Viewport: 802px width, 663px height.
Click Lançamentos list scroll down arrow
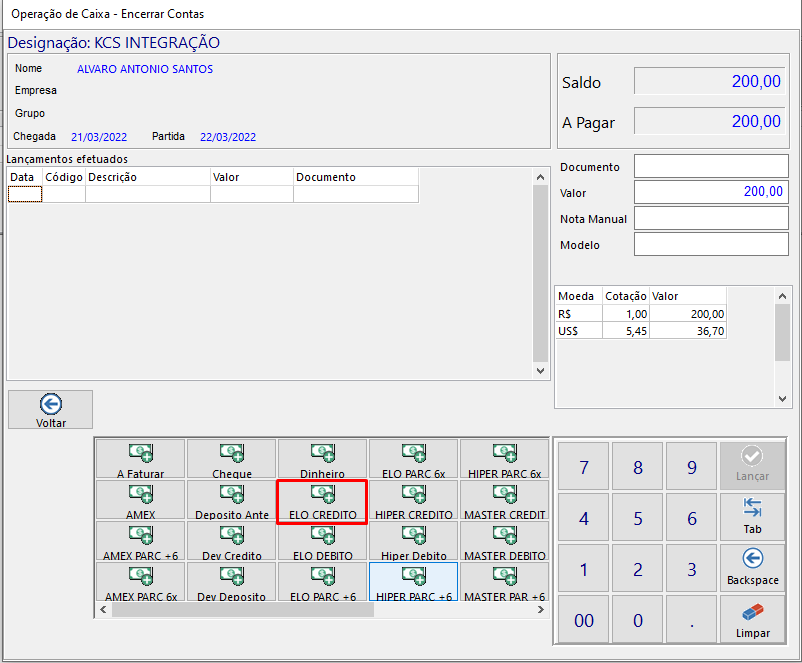pos(541,371)
